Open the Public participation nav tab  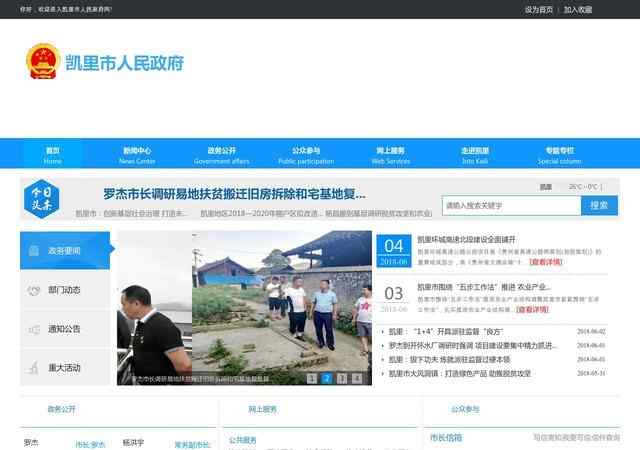point(306,155)
